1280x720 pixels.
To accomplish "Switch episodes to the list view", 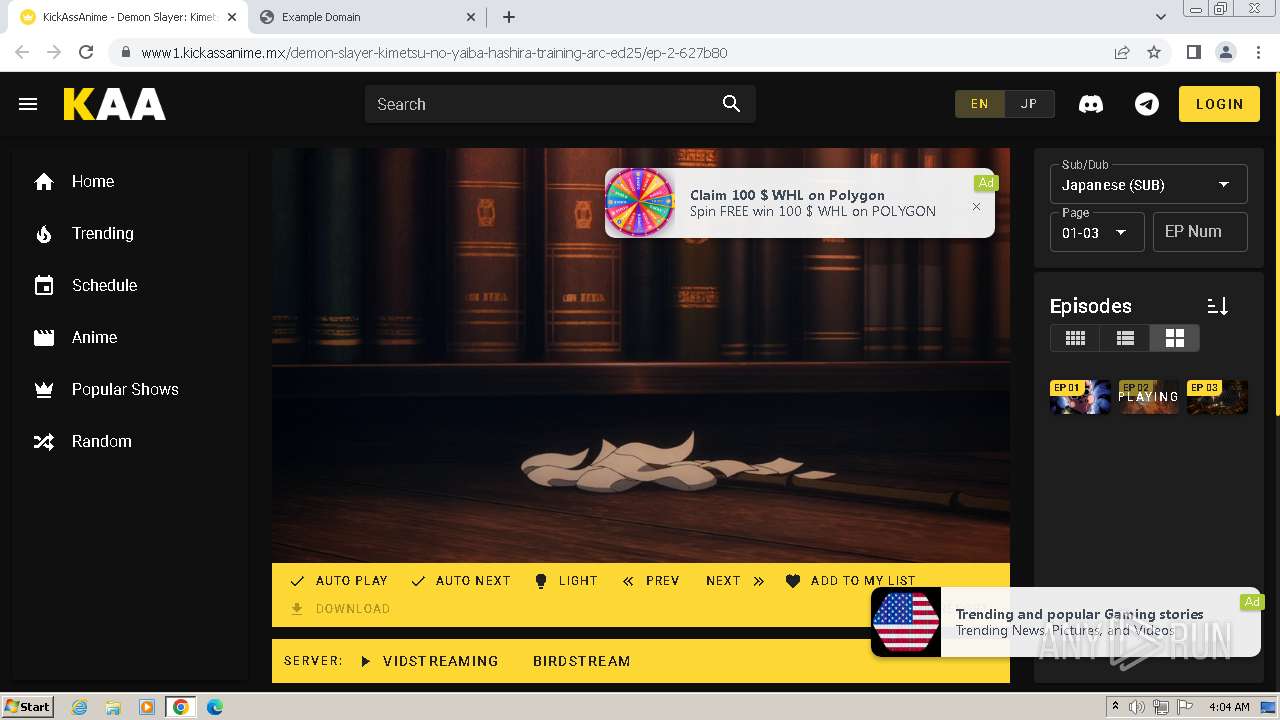I will (1125, 338).
